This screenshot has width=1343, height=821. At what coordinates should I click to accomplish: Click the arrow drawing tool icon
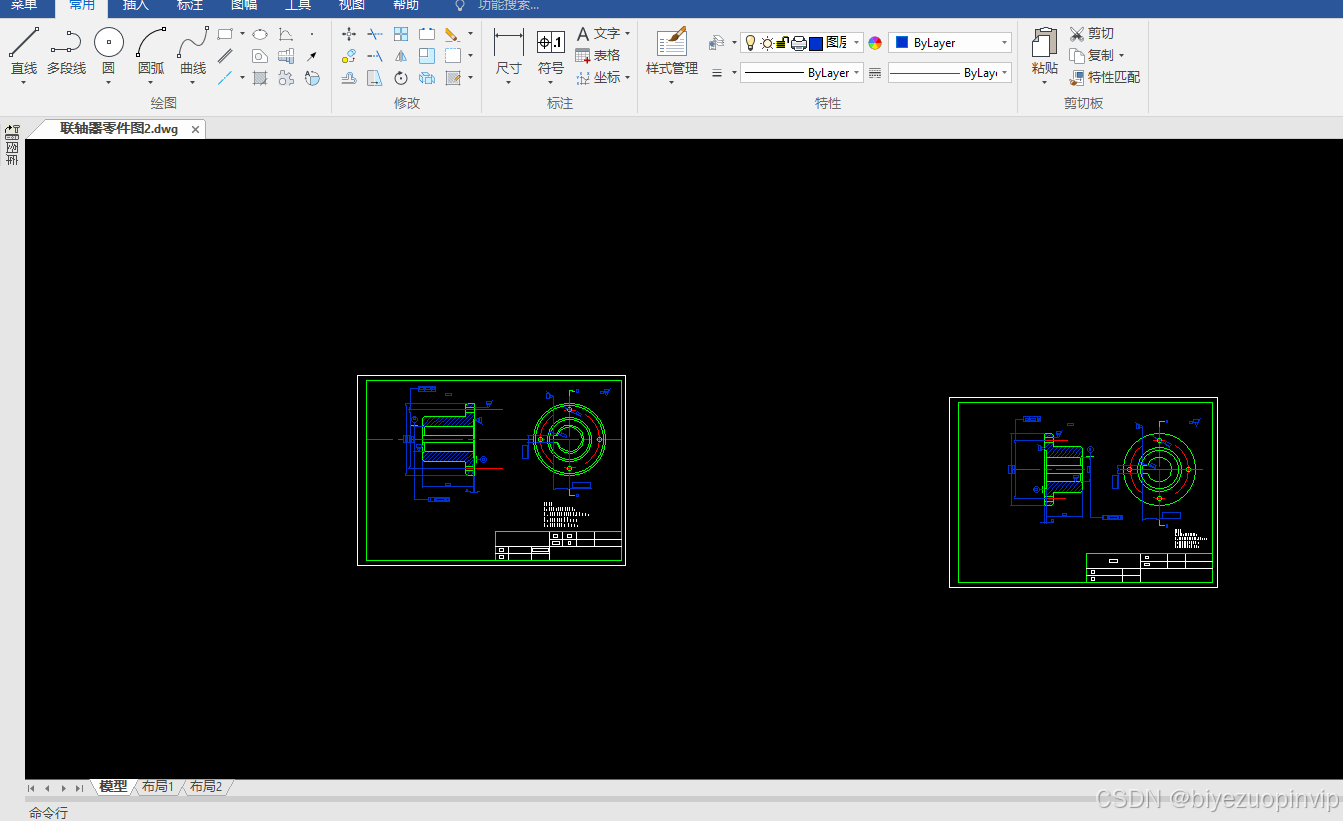[312, 56]
